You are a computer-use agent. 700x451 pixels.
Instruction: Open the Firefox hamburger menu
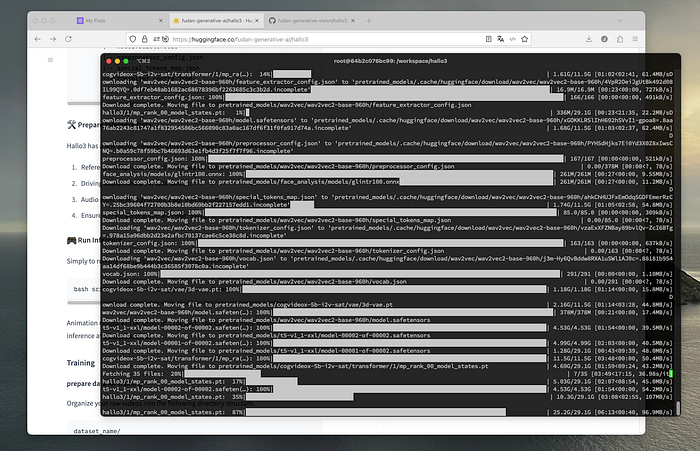click(635, 39)
